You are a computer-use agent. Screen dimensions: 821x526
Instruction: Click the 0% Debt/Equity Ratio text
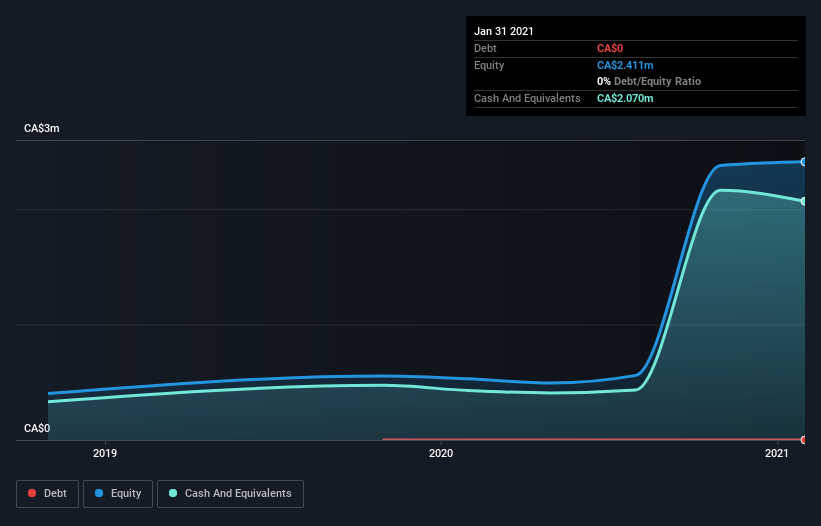(x=649, y=81)
